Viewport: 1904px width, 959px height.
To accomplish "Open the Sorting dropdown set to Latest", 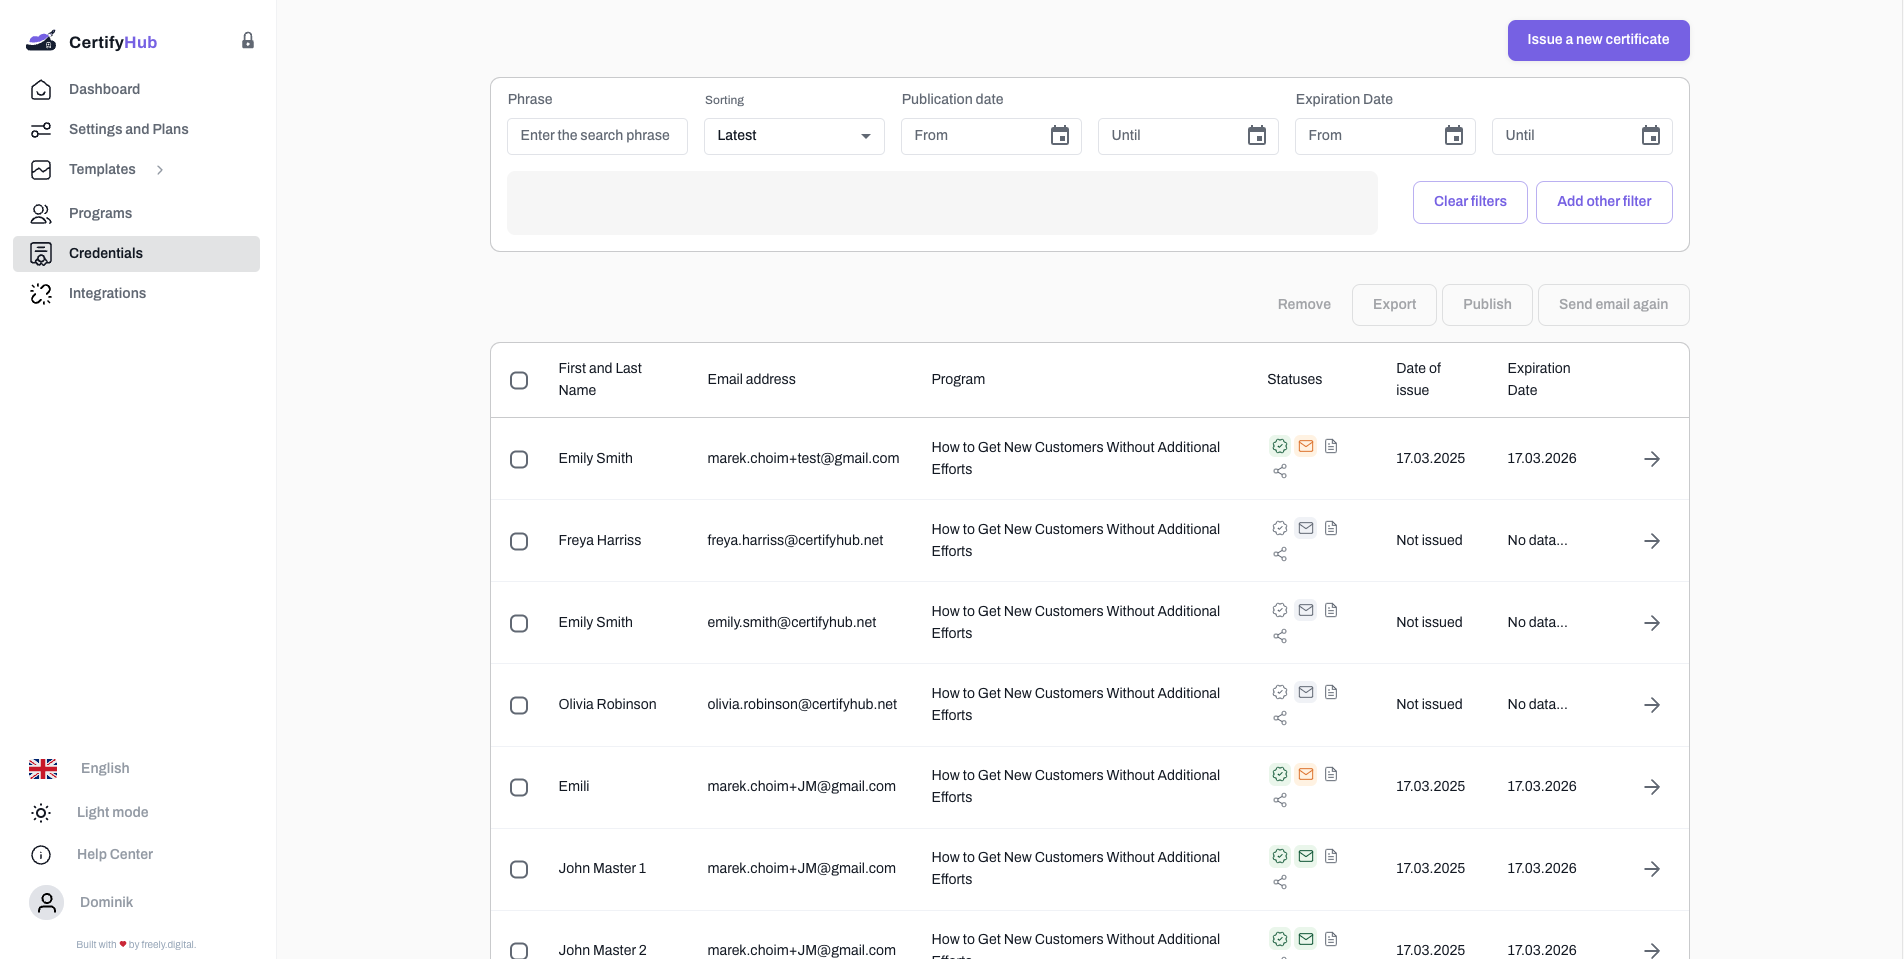I will pyautogui.click(x=793, y=136).
